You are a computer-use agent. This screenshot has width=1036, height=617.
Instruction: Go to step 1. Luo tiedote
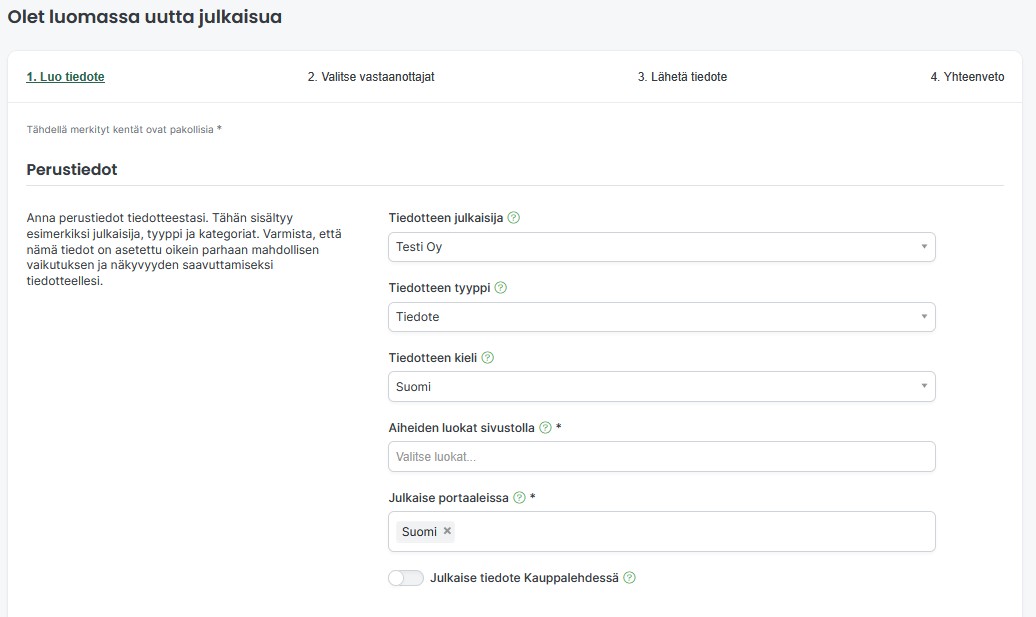click(x=65, y=77)
